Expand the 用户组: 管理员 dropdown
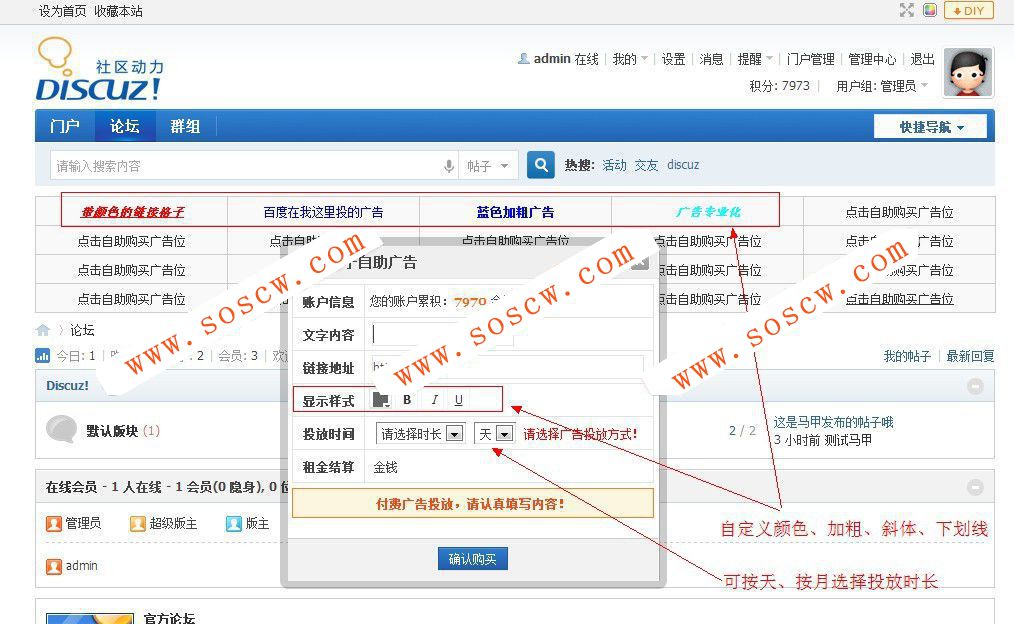 [x=881, y=86]
